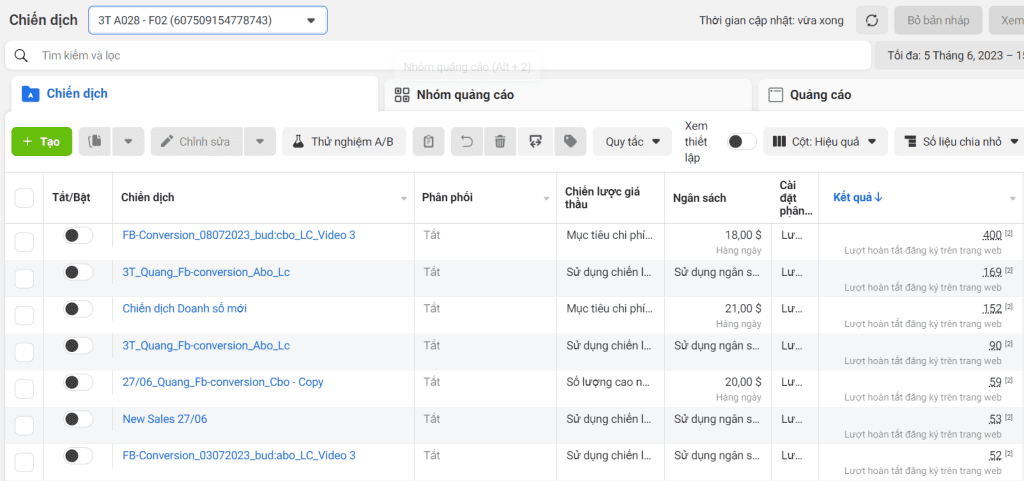Expand the duplicate options dropdown arrow
The width and height of the screenshot is (1024, 481).
128,141
